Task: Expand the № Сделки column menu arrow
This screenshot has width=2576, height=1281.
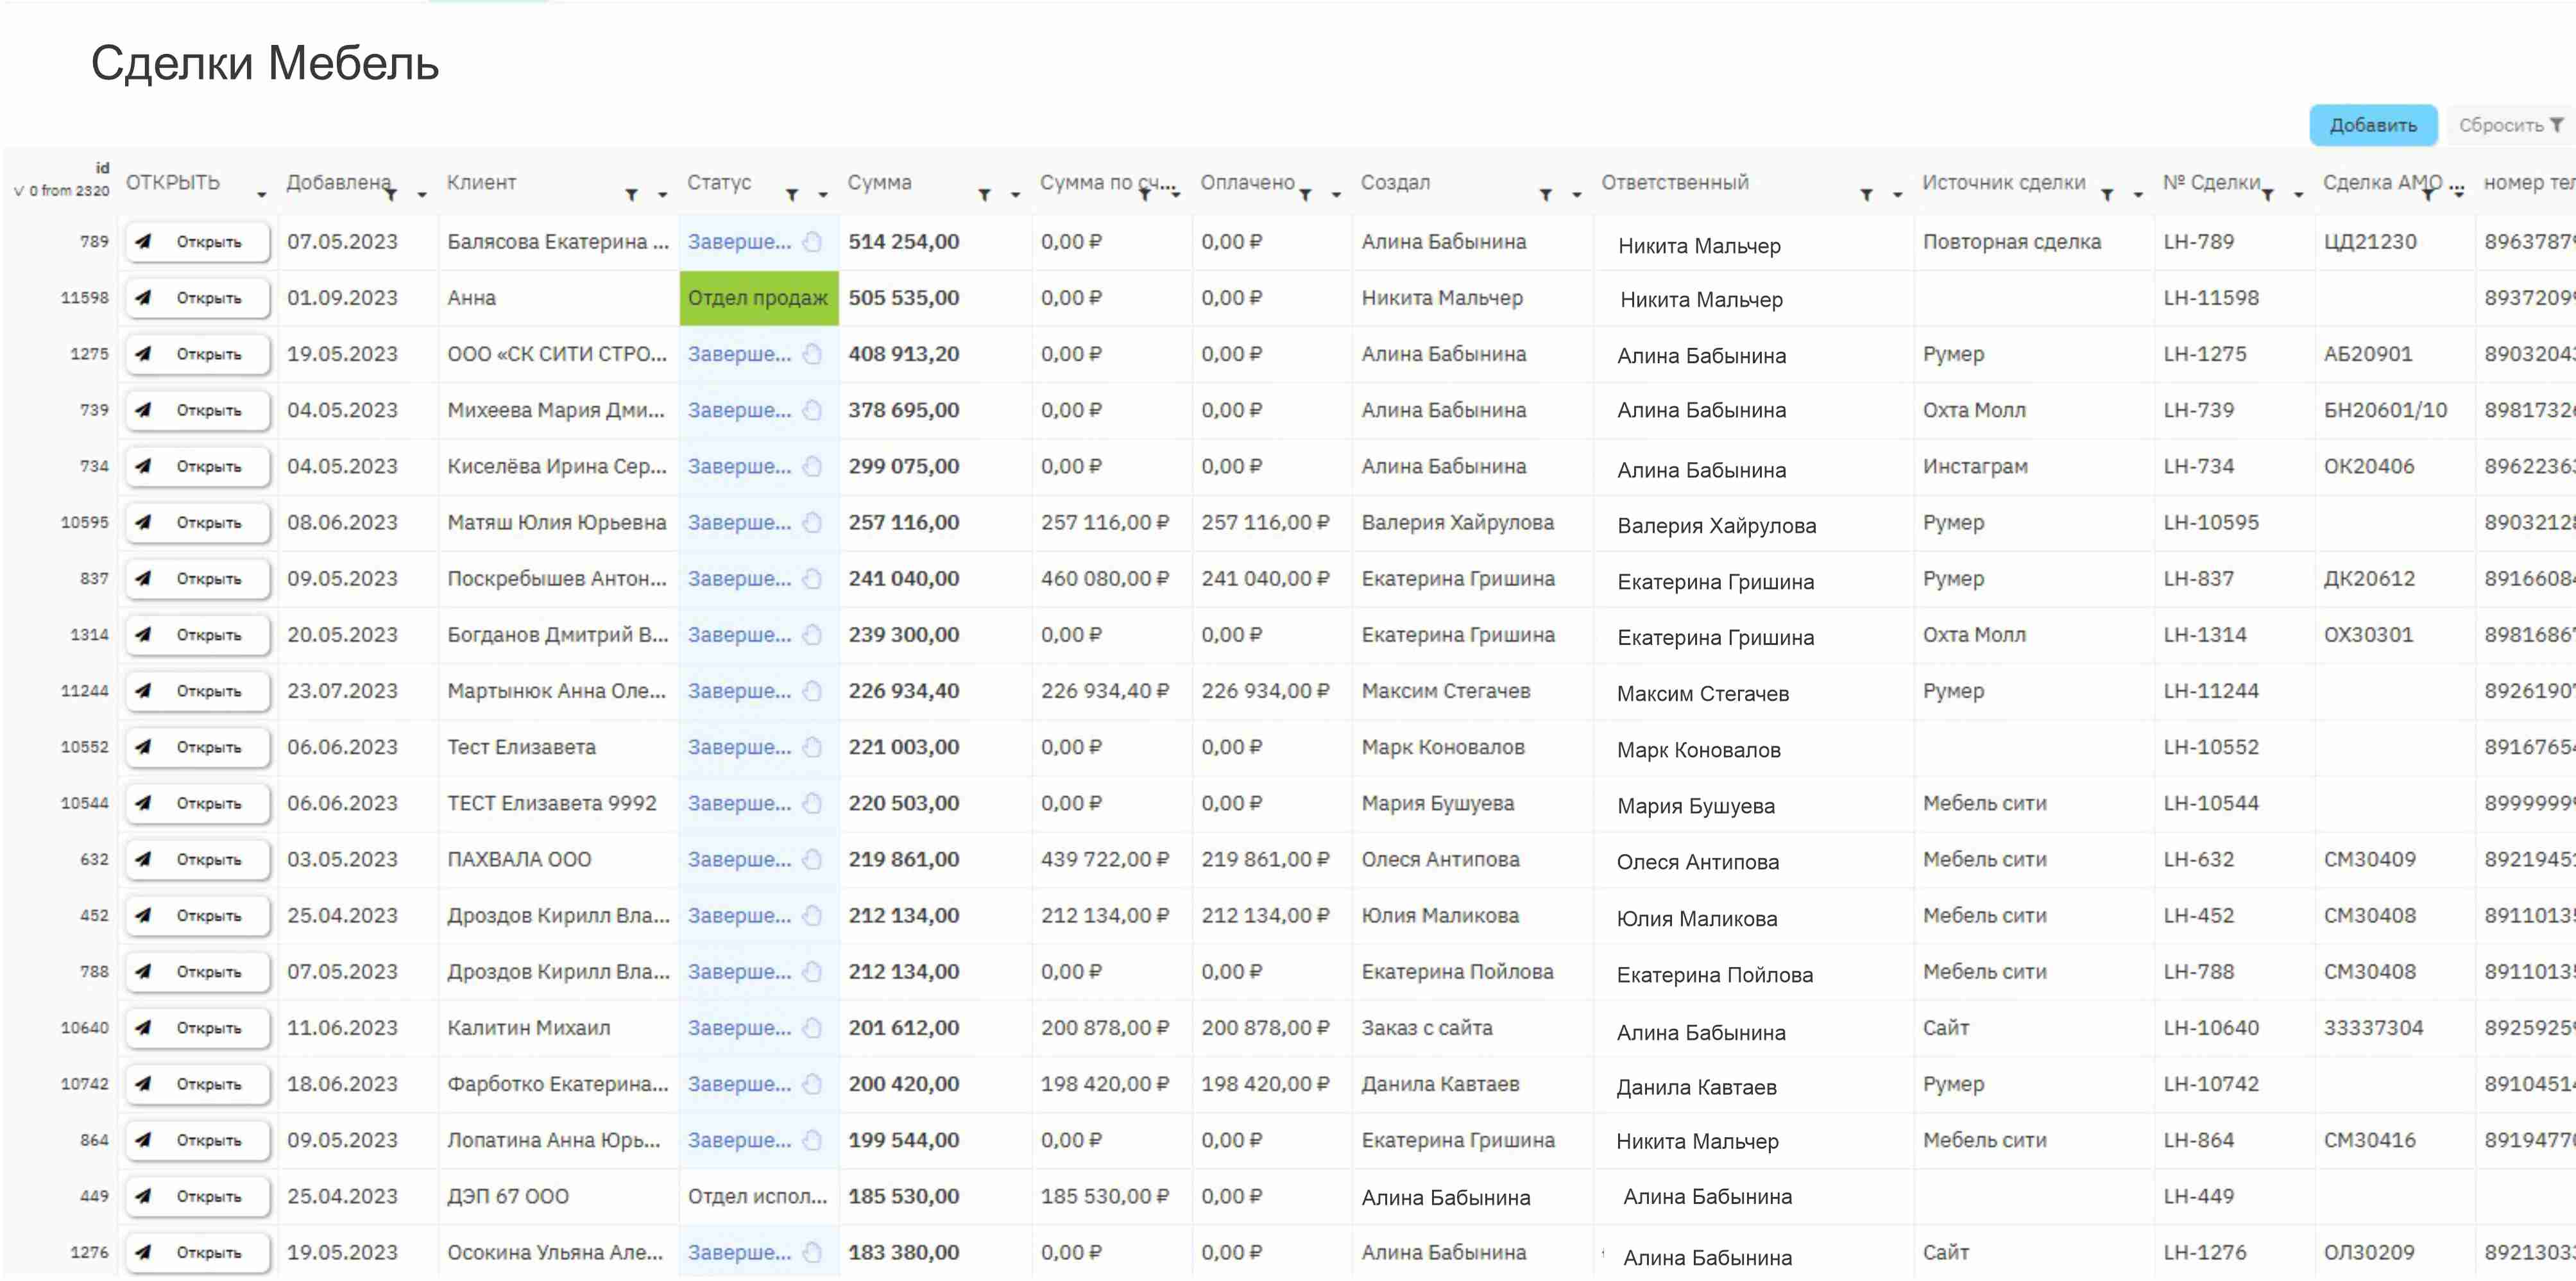Action: click(x=2299, y=195)
